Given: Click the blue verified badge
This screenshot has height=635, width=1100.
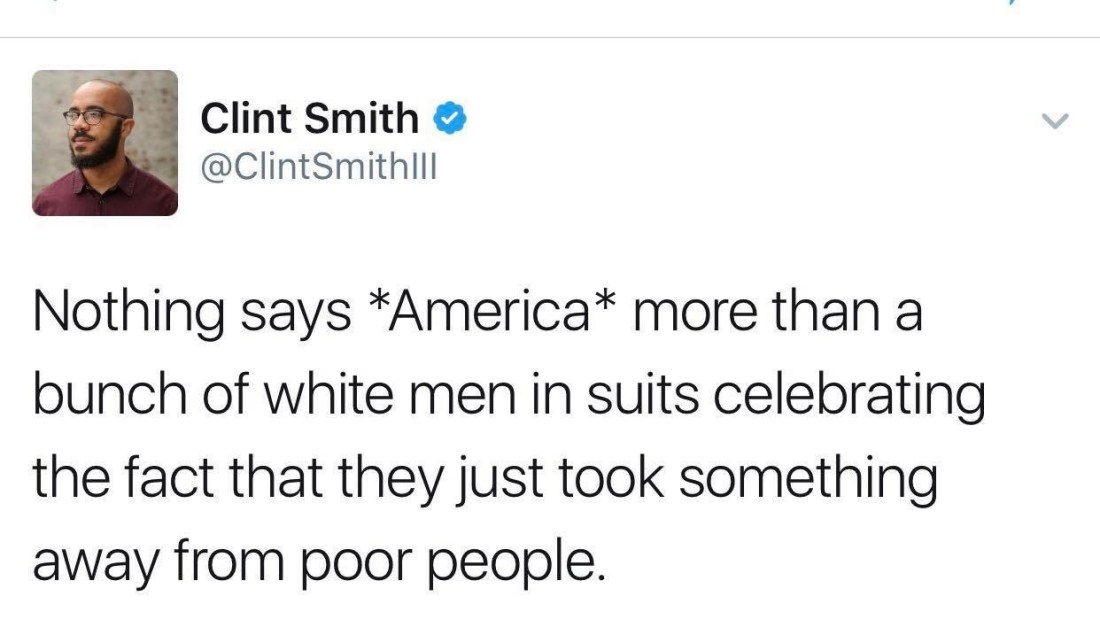Looking at the screenshot, I should click(450, 119).
